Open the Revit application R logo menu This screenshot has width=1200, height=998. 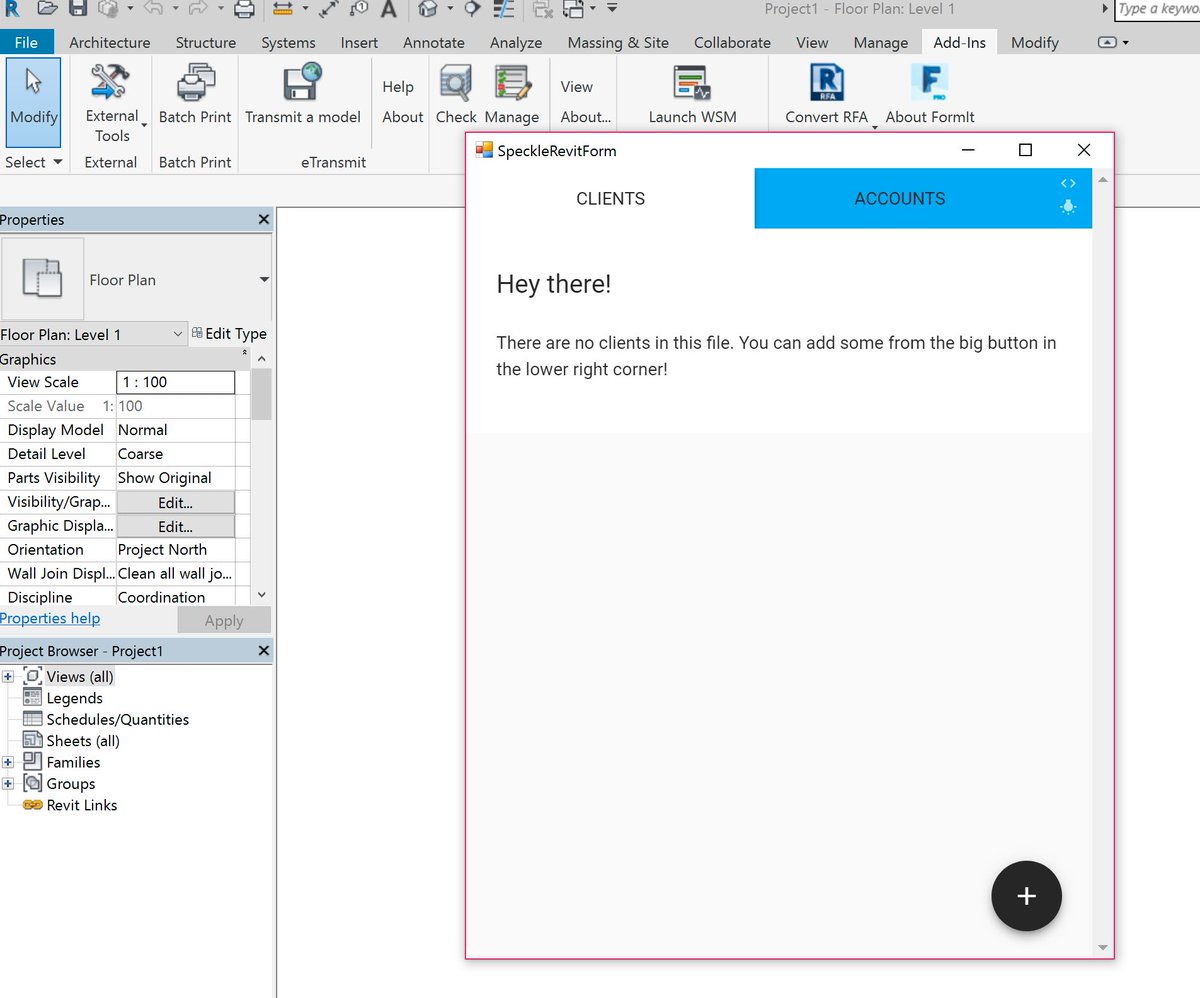(11, 8)
